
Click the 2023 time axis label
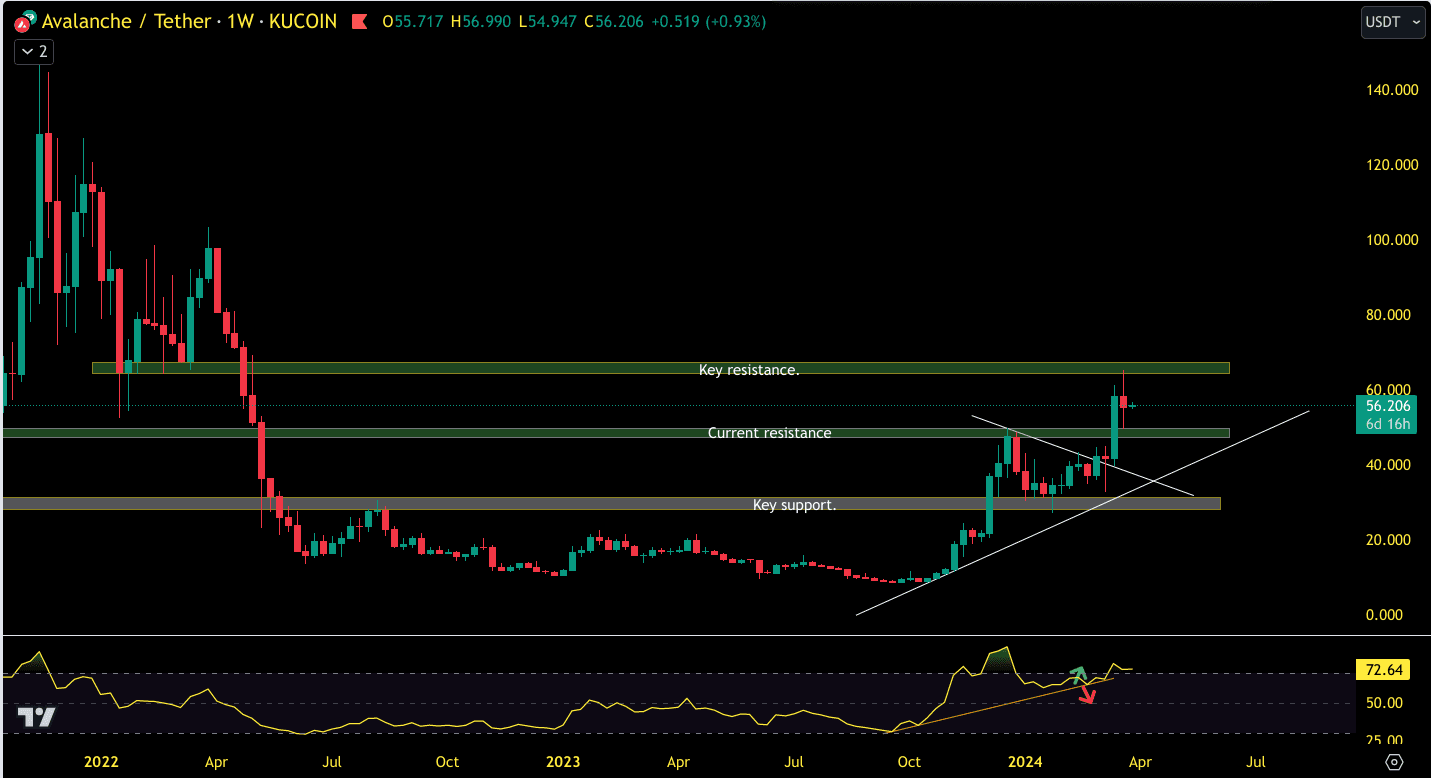click(563, 762)
